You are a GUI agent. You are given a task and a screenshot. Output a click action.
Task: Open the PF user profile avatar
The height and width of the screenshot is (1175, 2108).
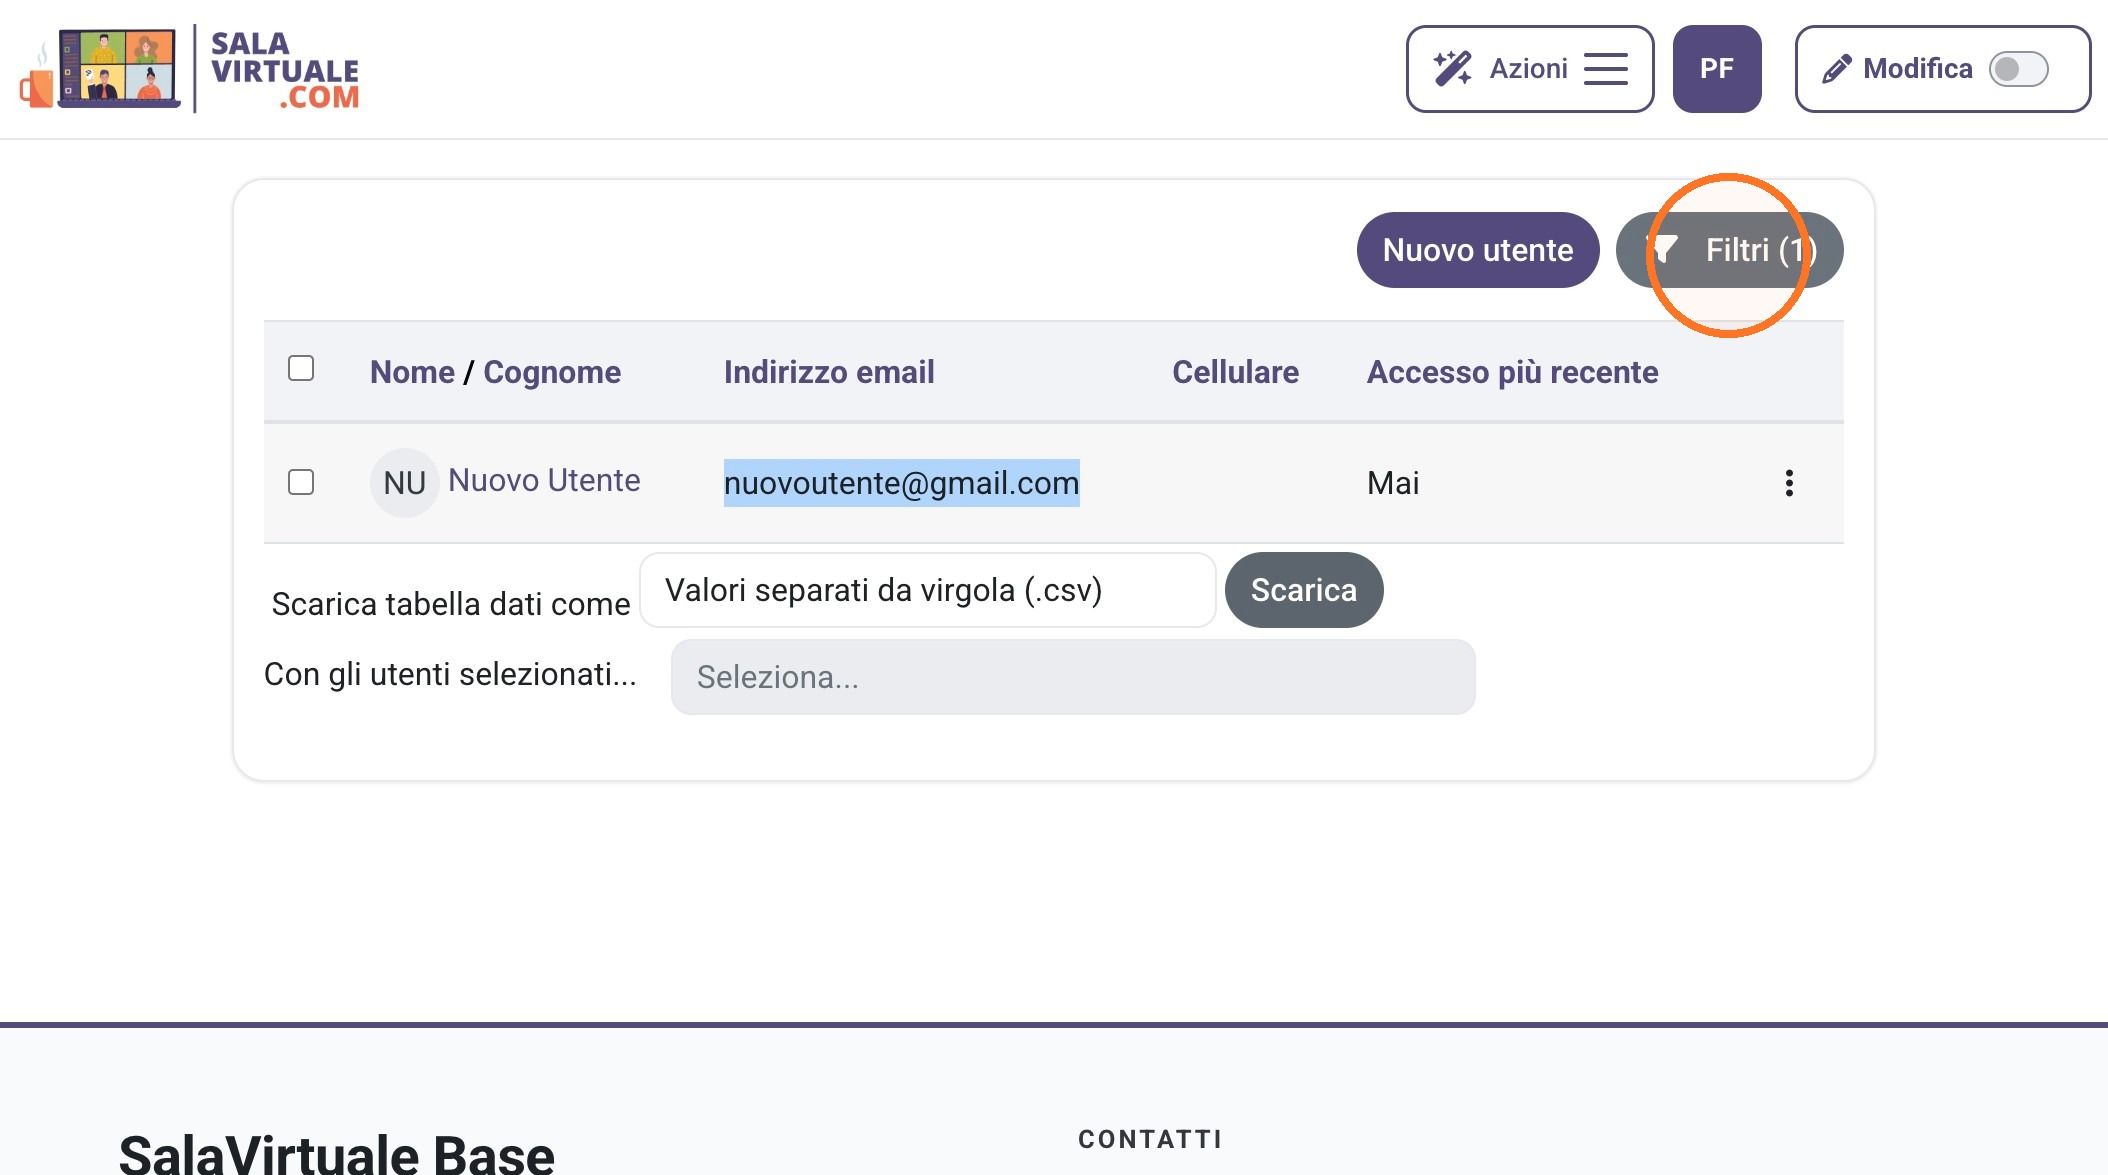(x=1716, y=69)
